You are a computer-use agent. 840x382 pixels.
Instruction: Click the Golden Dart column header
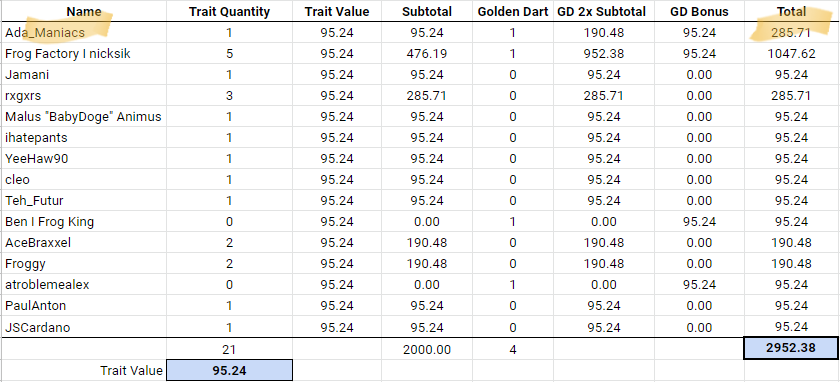(x=513, y=11)
